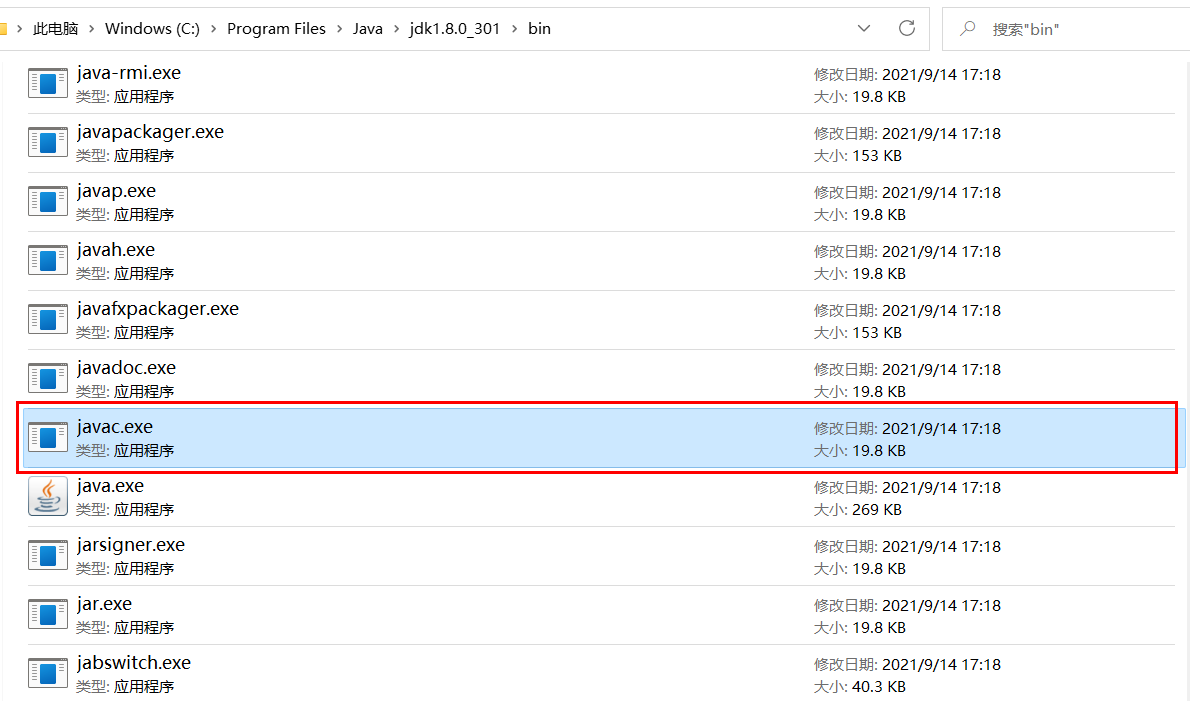Viewport: 1190px width, 701px height.
Task: Select the jabswitch.exe file icon
Action: [48, 674]
